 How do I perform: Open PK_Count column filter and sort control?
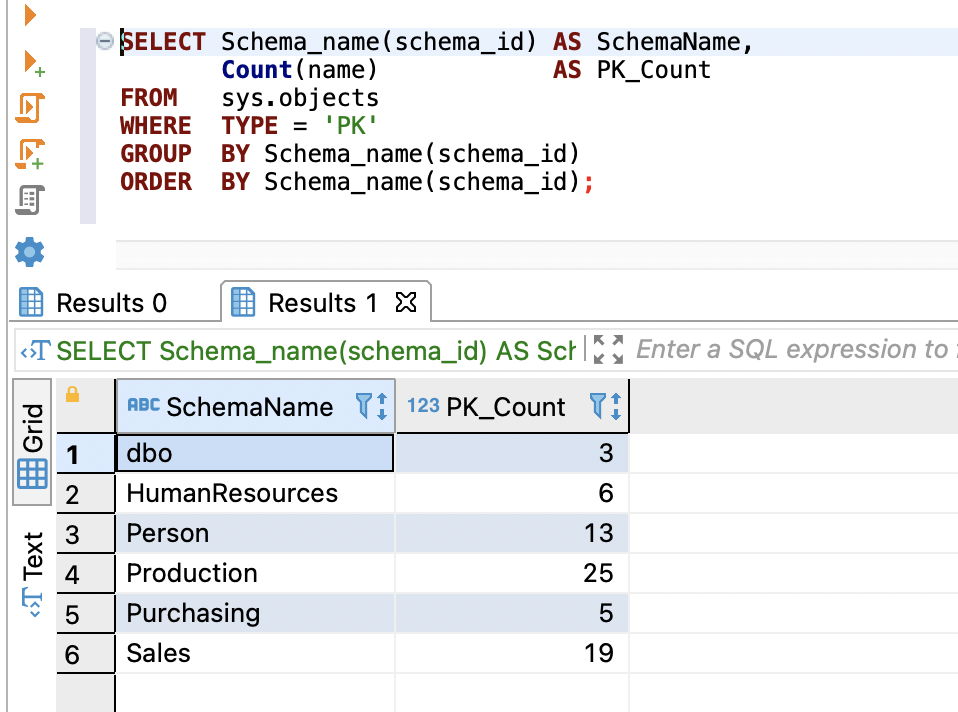click(606, 406)
